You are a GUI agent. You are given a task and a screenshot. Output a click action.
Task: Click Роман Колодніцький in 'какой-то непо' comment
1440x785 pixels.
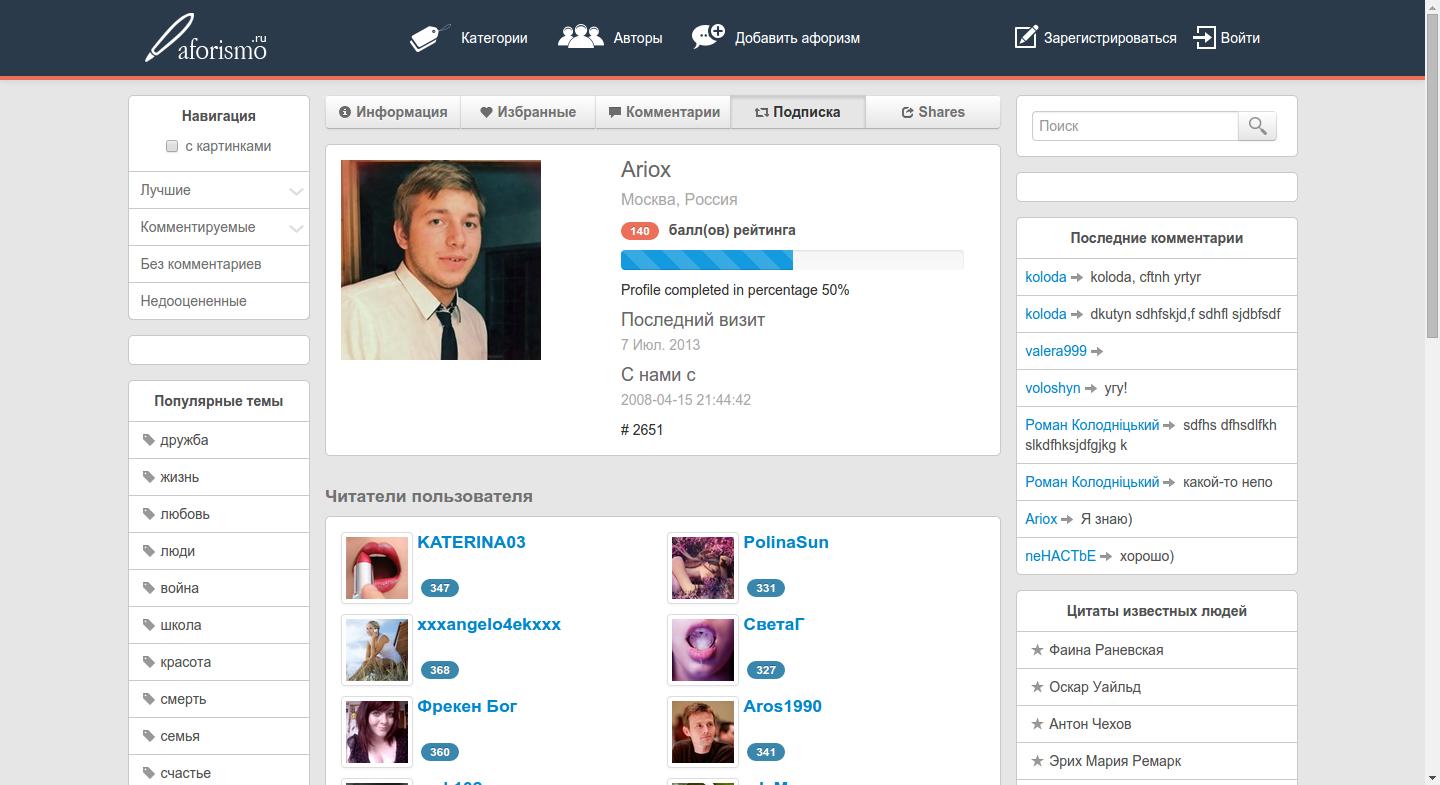1092,482
